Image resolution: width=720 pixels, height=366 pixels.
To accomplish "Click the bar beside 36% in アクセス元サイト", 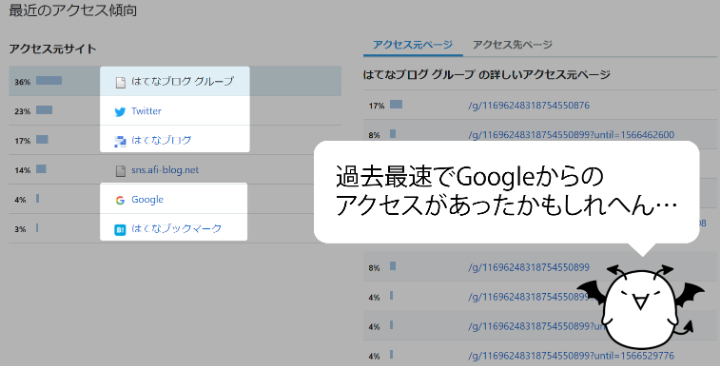I will click(x=49, y=81).
